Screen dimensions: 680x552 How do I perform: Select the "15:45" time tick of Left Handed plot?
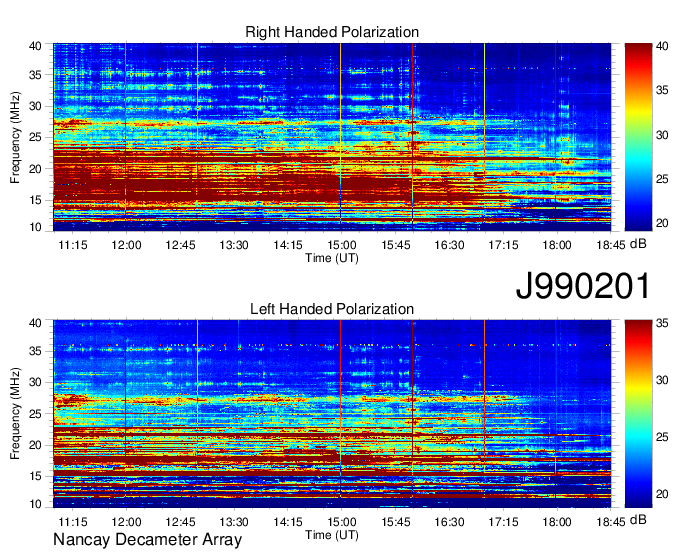click(x=396, y=522)
